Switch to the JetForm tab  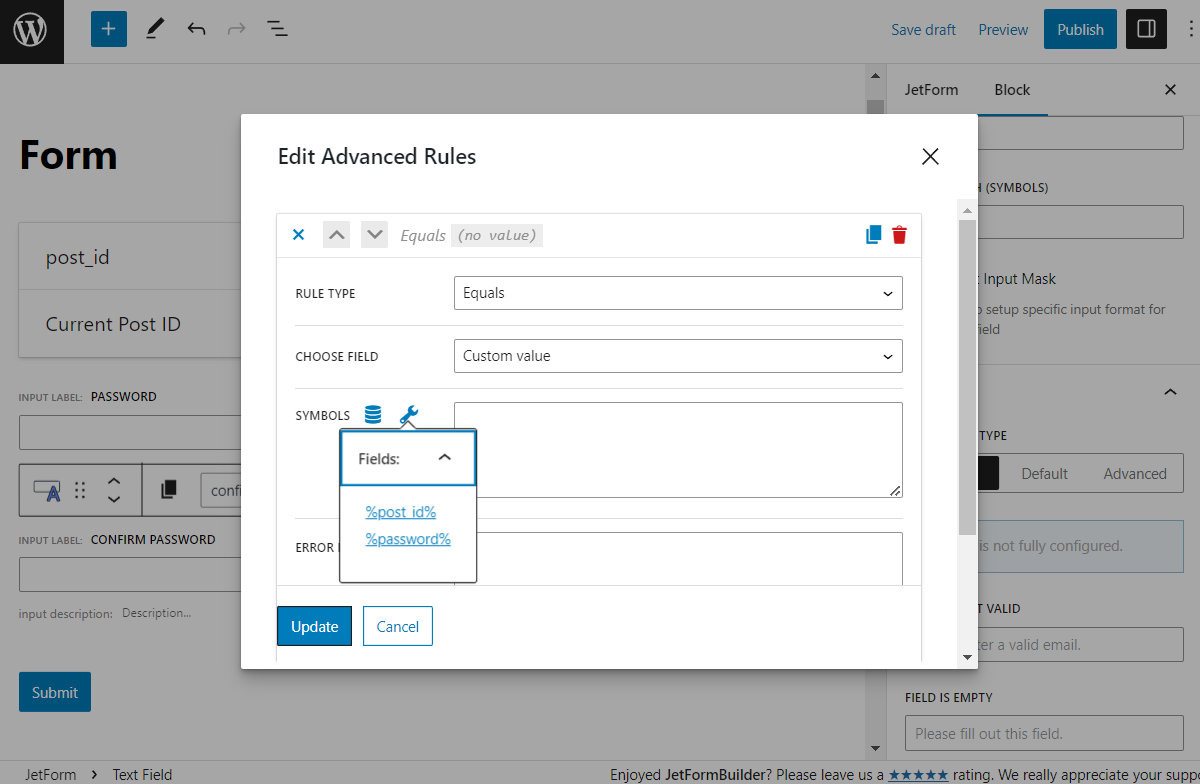pos(931,90)
